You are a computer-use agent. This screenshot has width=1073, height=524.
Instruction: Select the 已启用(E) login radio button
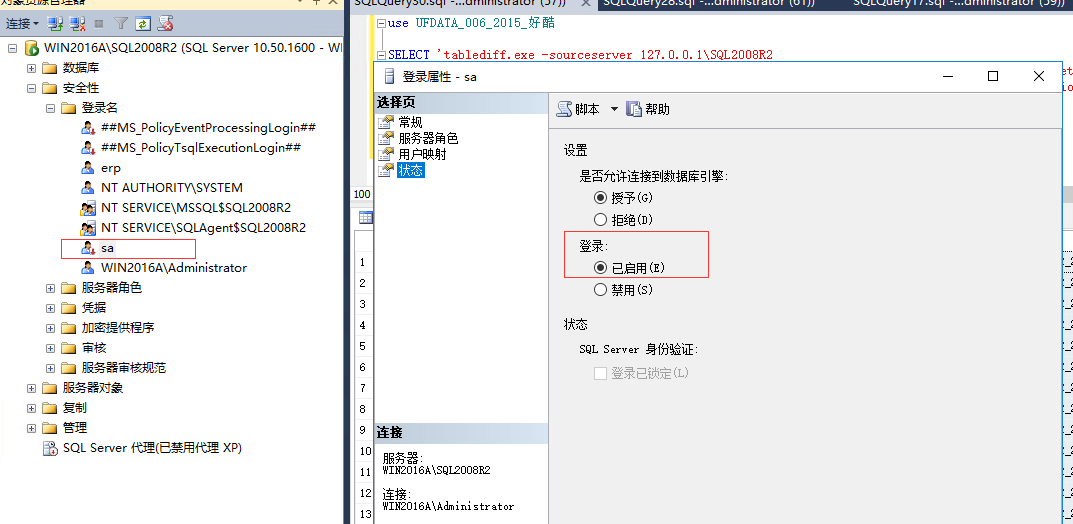tap(600, 268)
